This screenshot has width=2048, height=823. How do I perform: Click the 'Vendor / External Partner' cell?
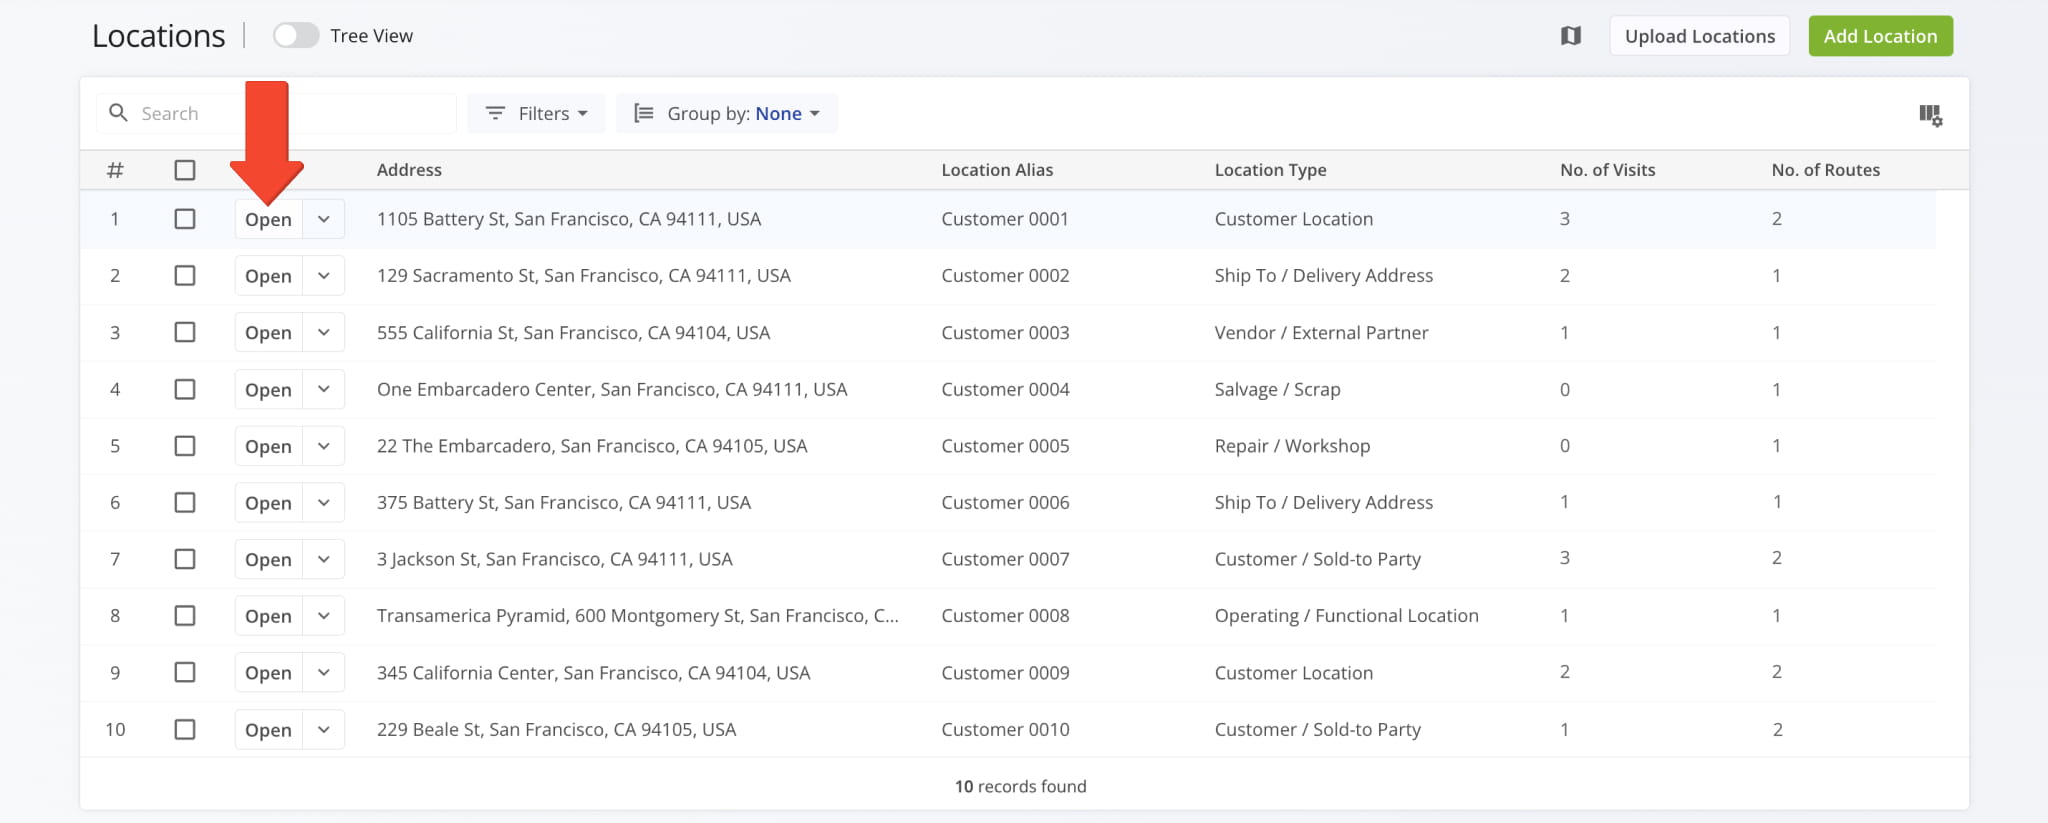[x=1321, y=332]
